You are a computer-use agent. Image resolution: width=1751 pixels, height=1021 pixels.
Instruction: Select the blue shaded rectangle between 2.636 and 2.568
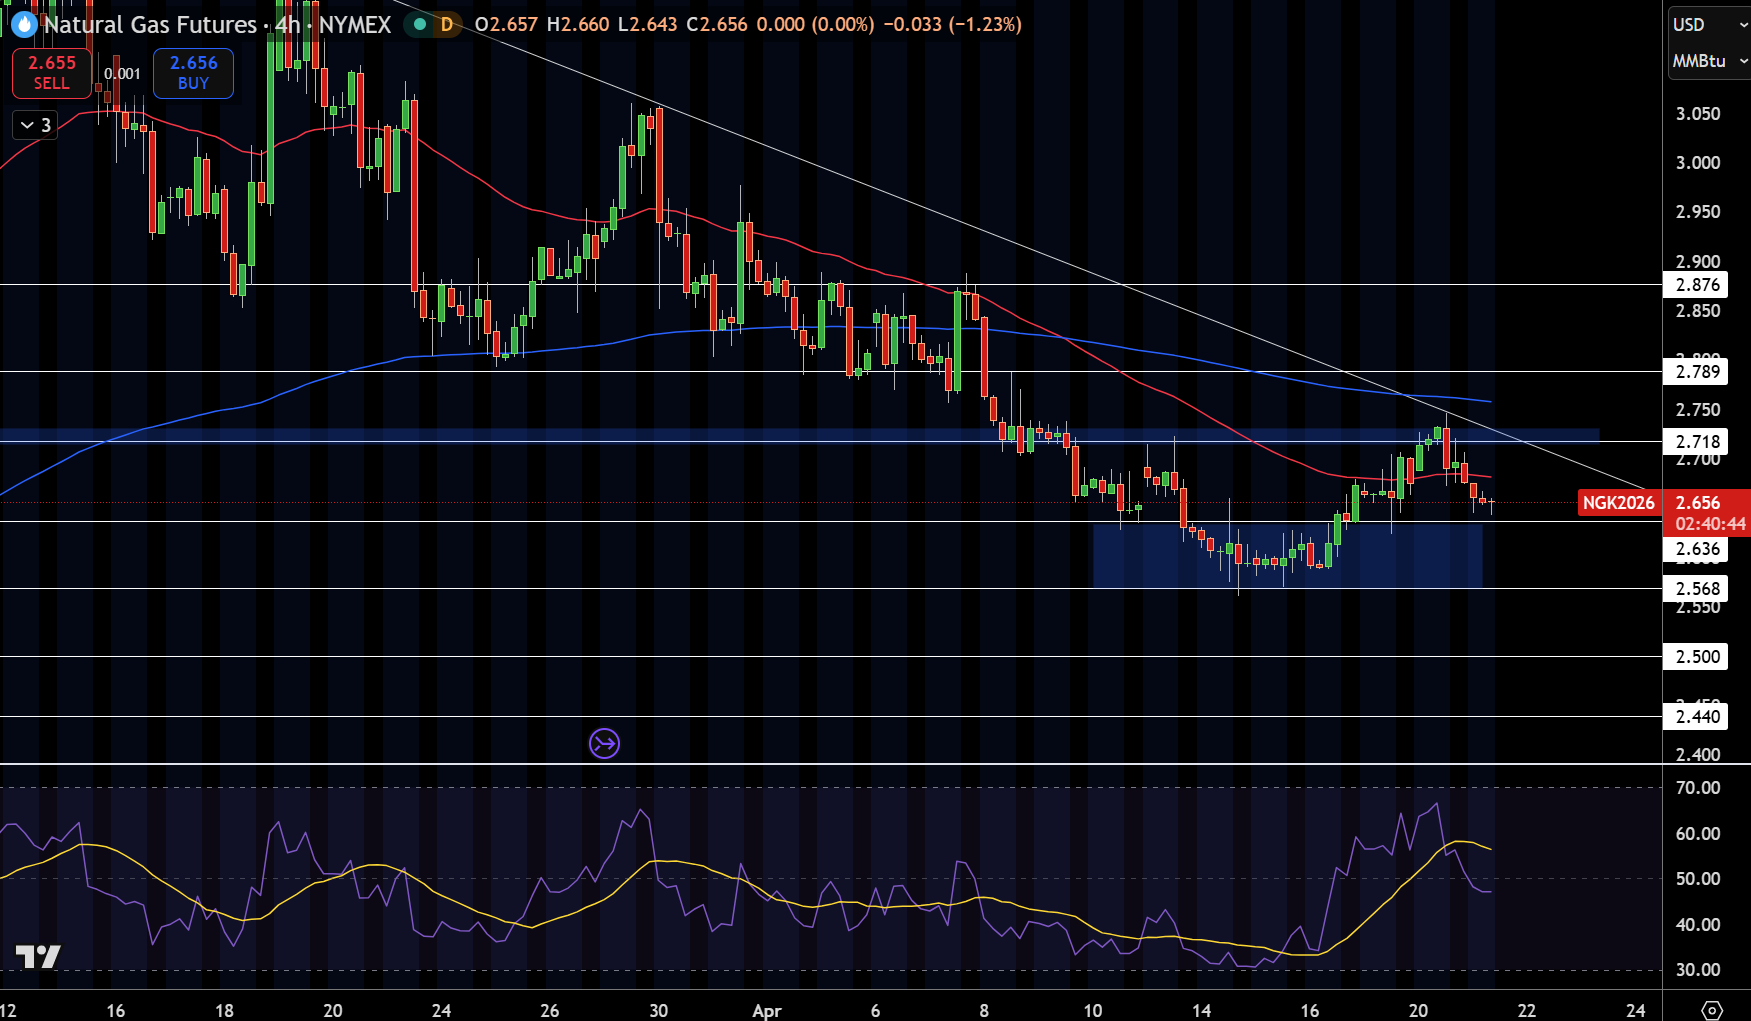tap(1288, 555)
